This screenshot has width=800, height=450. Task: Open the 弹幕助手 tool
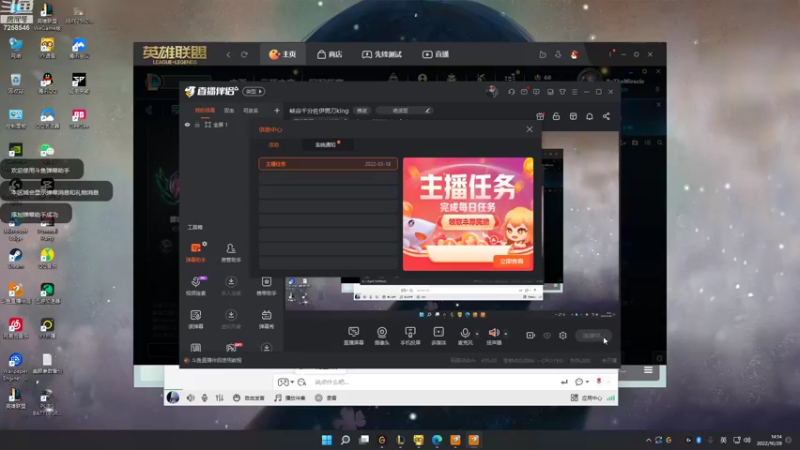[196, 252]
